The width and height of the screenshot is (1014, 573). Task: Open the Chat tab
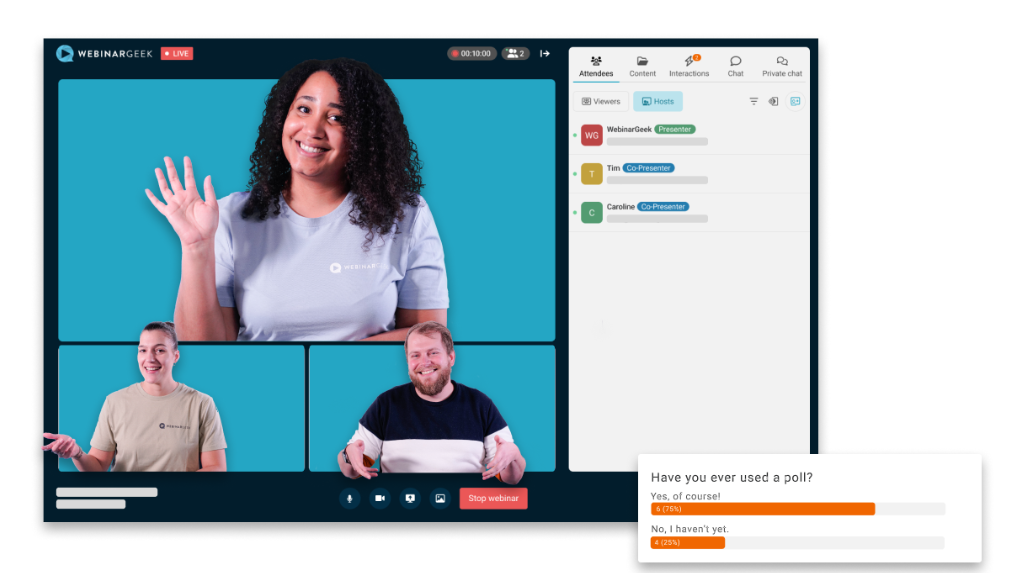735,66
